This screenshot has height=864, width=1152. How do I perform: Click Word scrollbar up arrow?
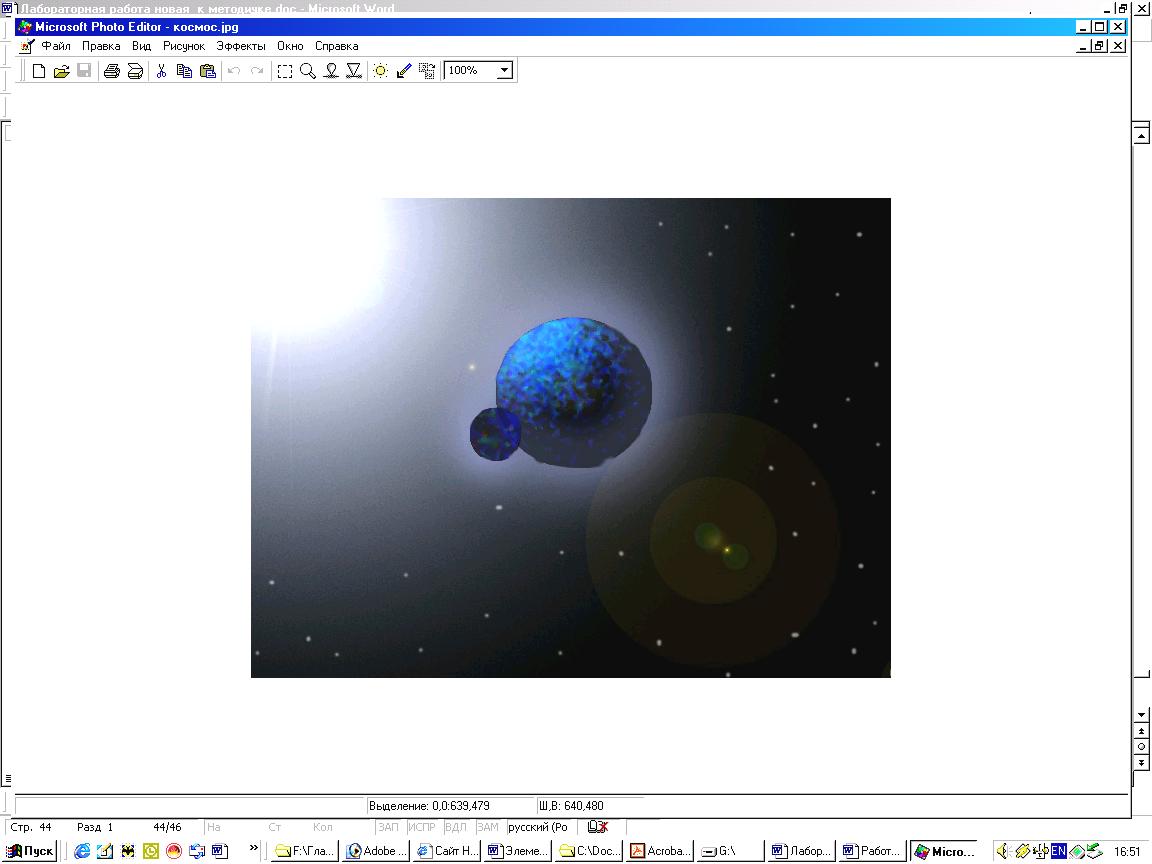[x=1141, y=136]
